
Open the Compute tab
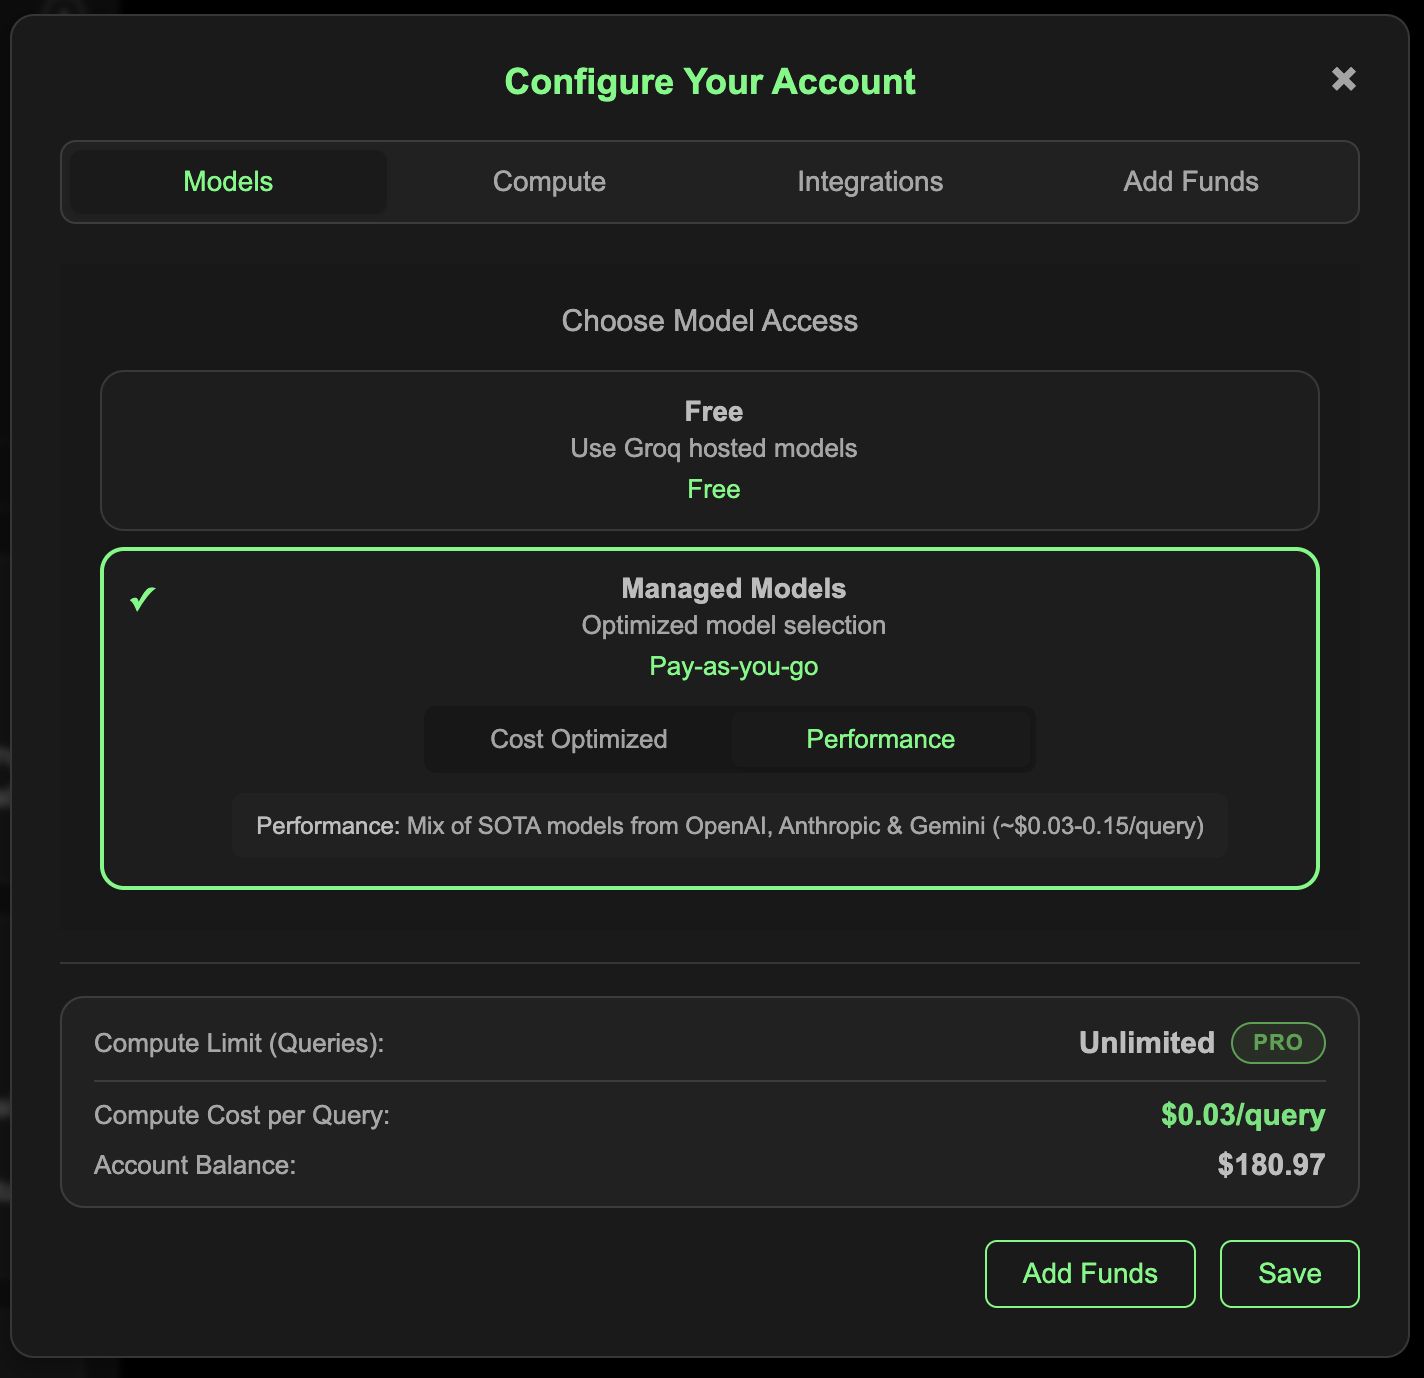tap(549, 182)
